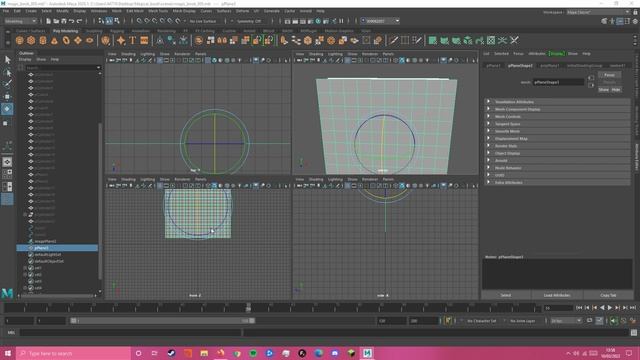Image resolution: width=640 pixels, height=360 pixels.
Task: Toggle smooth shade all in top view panel
Action: (214, 60)
